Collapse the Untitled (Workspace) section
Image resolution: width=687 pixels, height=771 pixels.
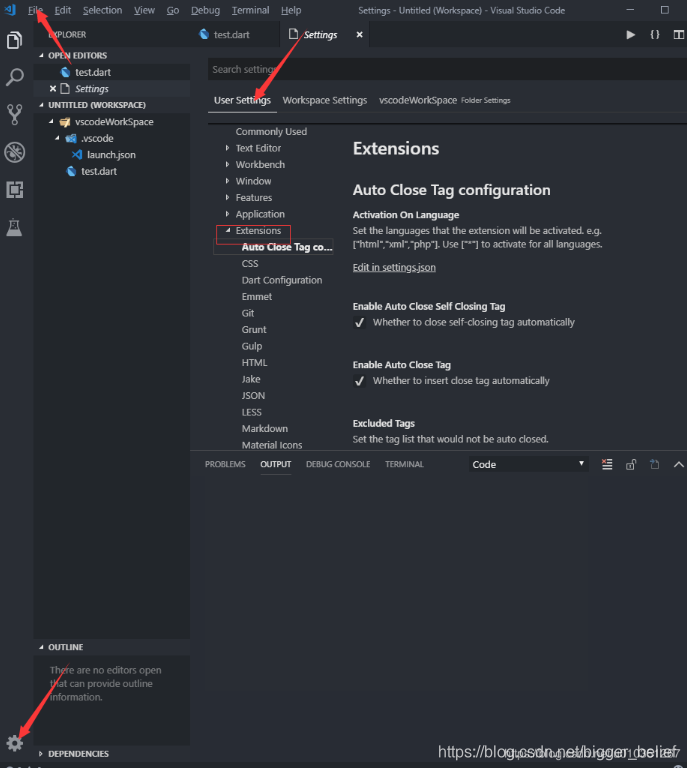41,105
